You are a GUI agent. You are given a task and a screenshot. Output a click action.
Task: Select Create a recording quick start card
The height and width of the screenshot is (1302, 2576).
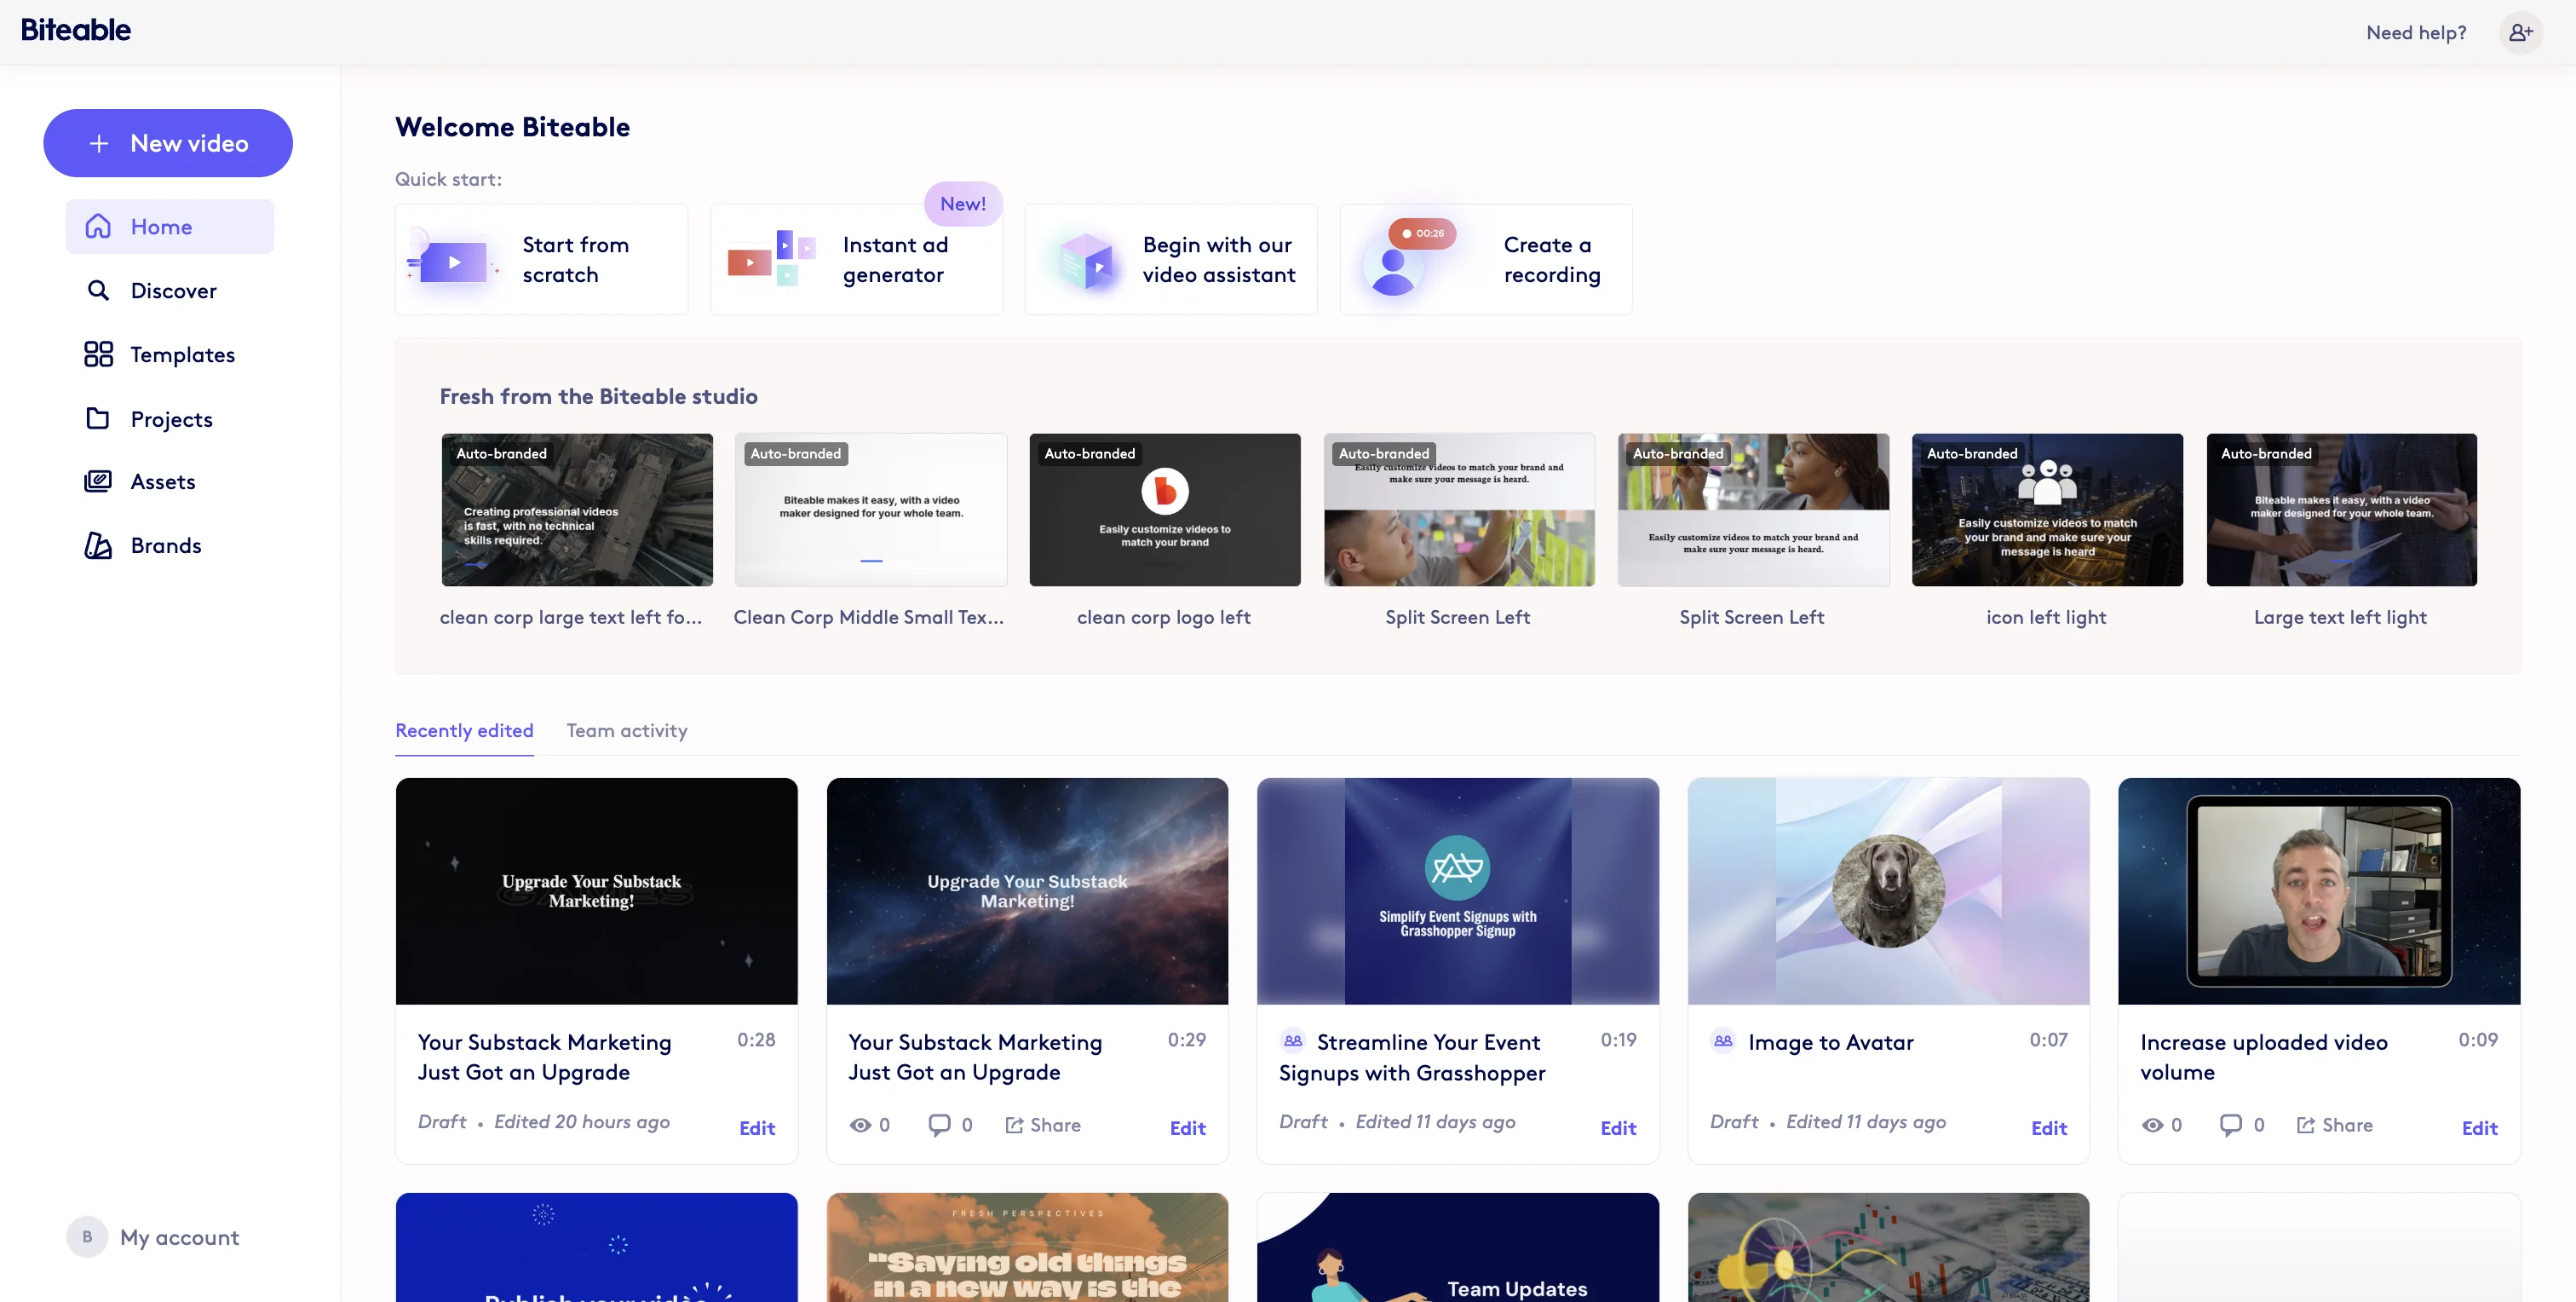1485,260
